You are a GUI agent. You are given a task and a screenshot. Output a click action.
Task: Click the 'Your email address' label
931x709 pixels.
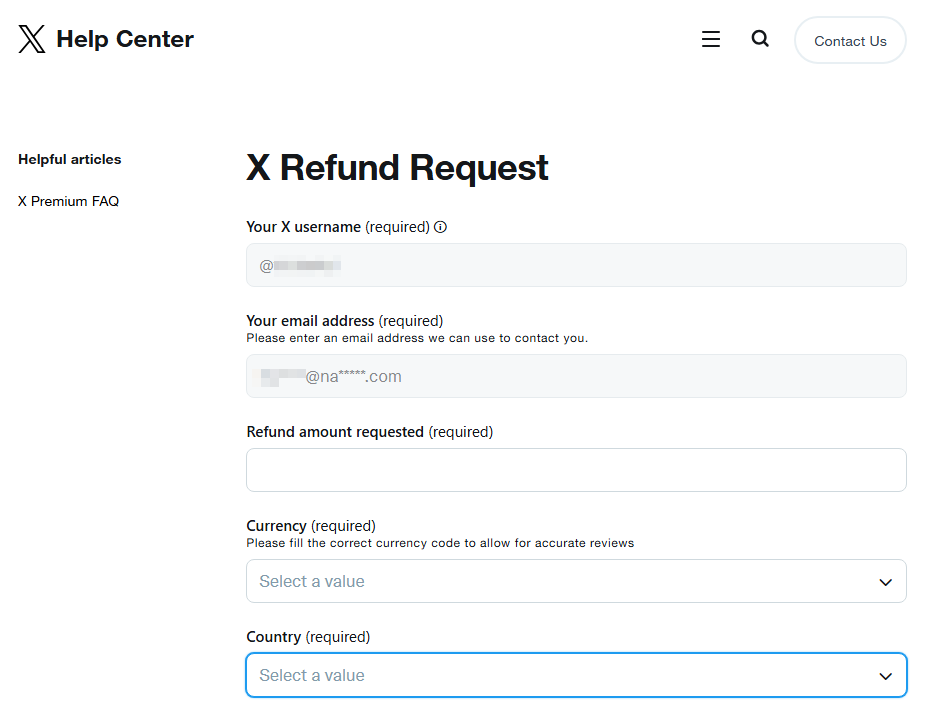click(x=310, y=321)
